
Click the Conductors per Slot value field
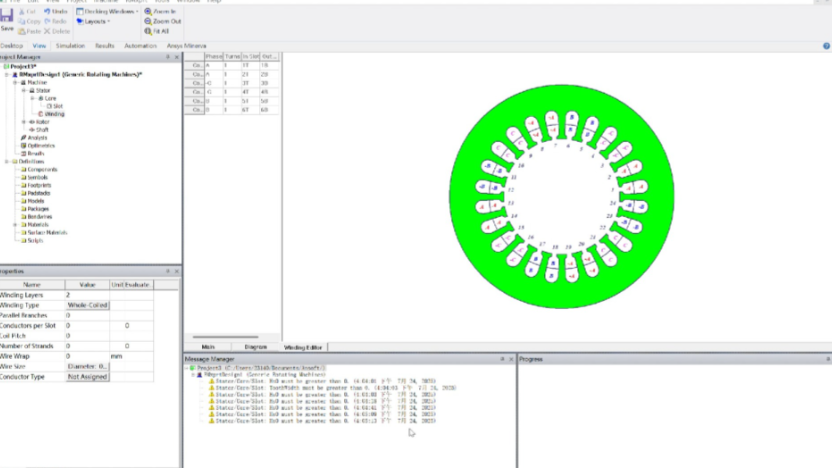click(87, 326)
